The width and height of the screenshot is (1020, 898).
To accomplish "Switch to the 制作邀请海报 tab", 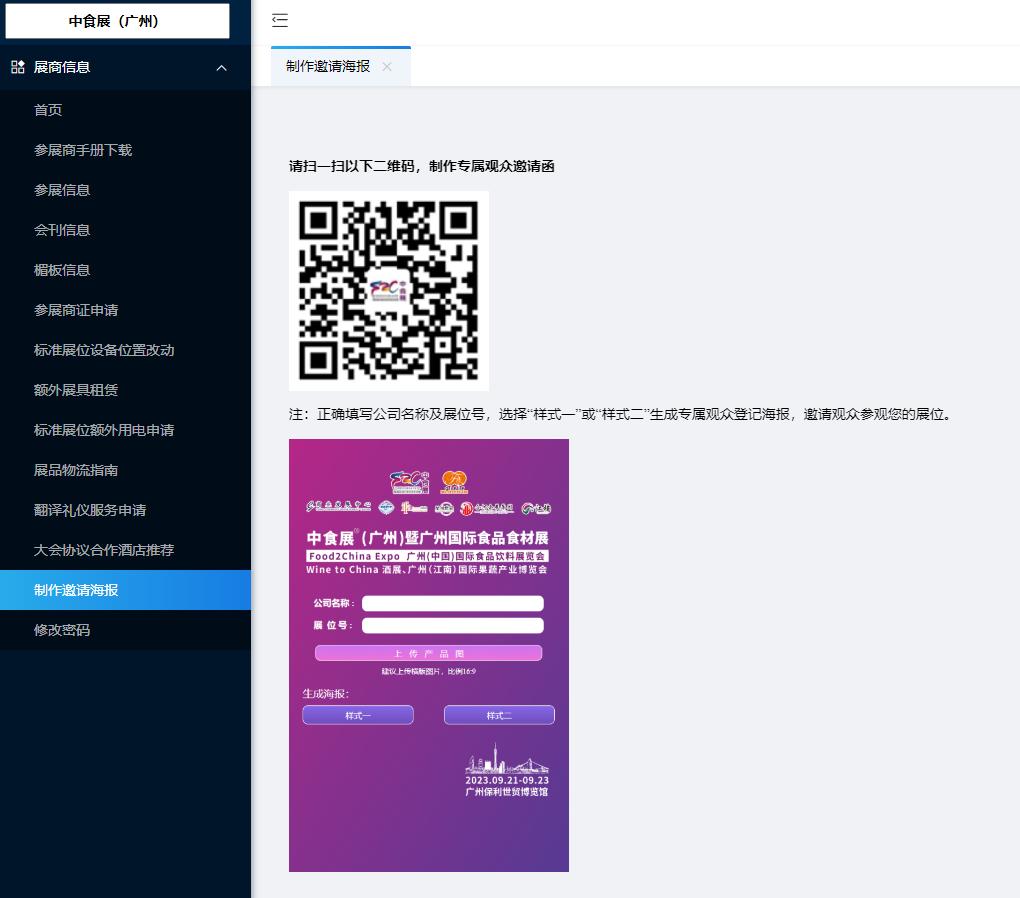I will (x=328, y=67).
